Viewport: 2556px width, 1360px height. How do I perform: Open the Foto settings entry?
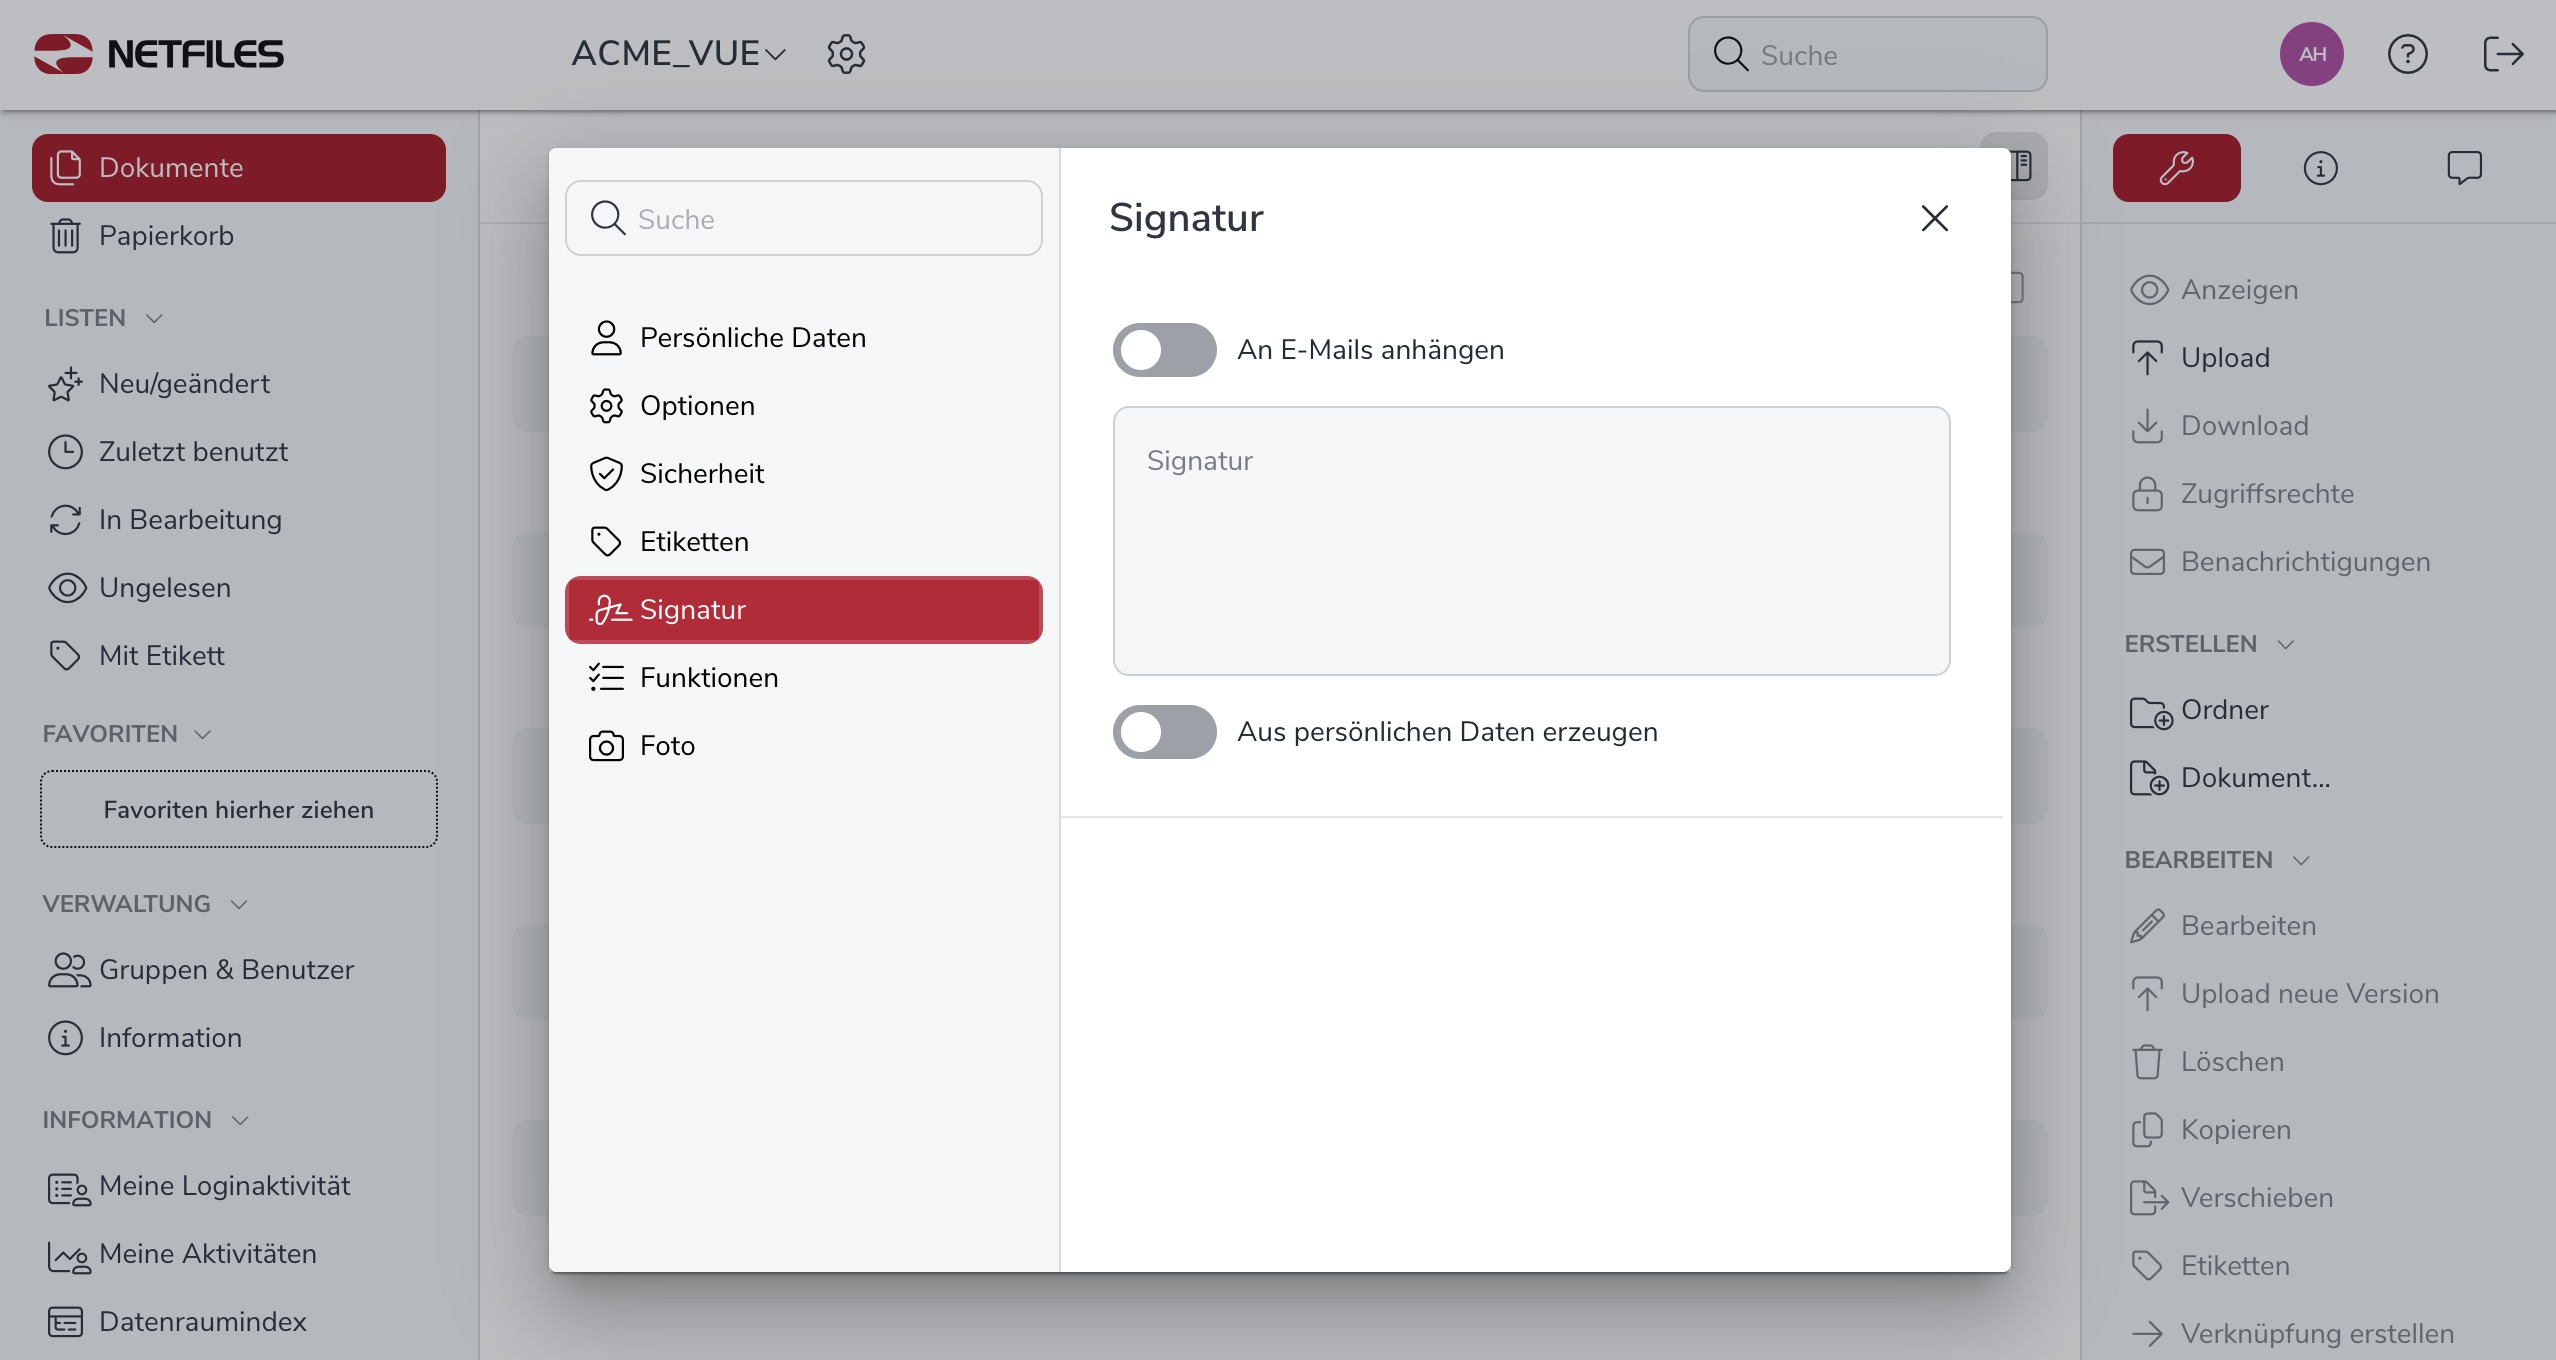click(667, 746)
